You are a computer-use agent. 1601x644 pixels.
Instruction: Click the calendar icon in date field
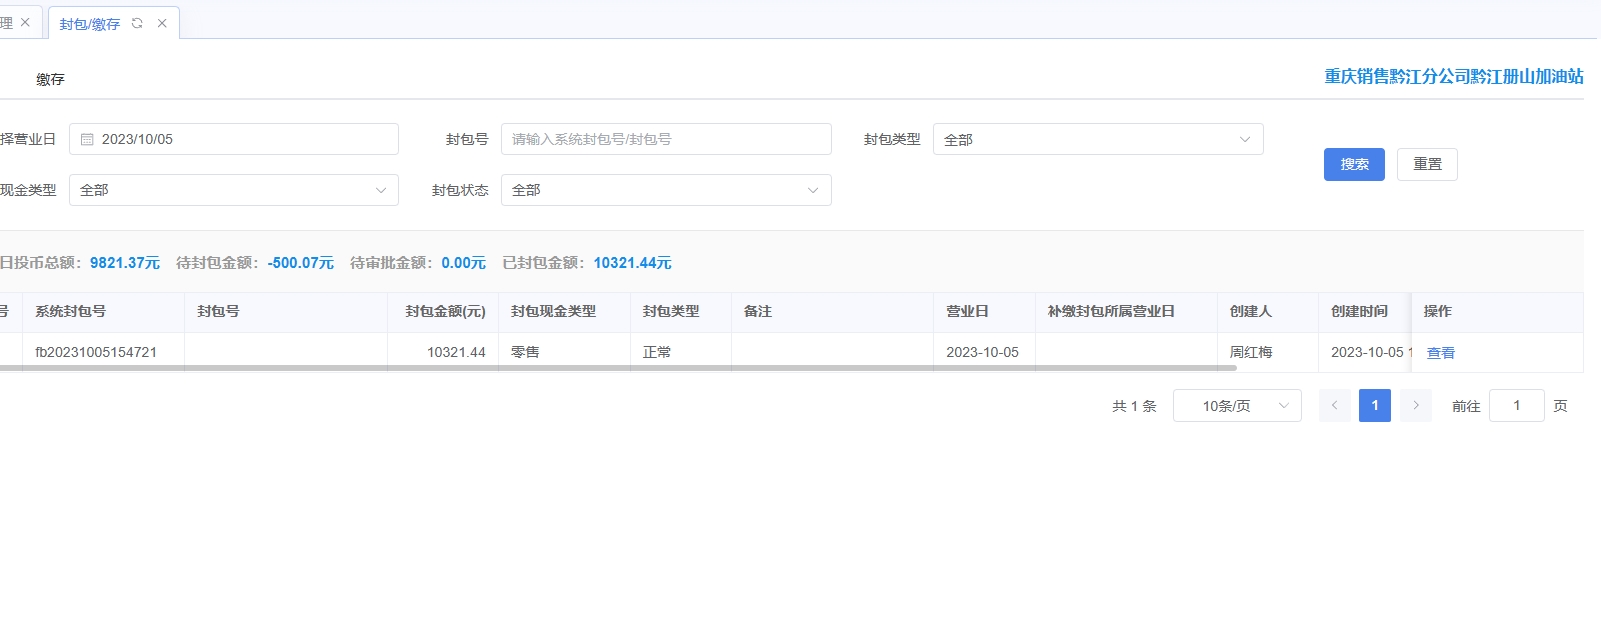pos(87,139)
